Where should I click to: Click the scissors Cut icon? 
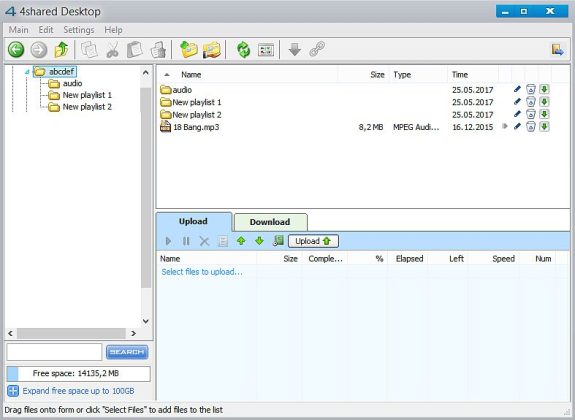point(113,50)
